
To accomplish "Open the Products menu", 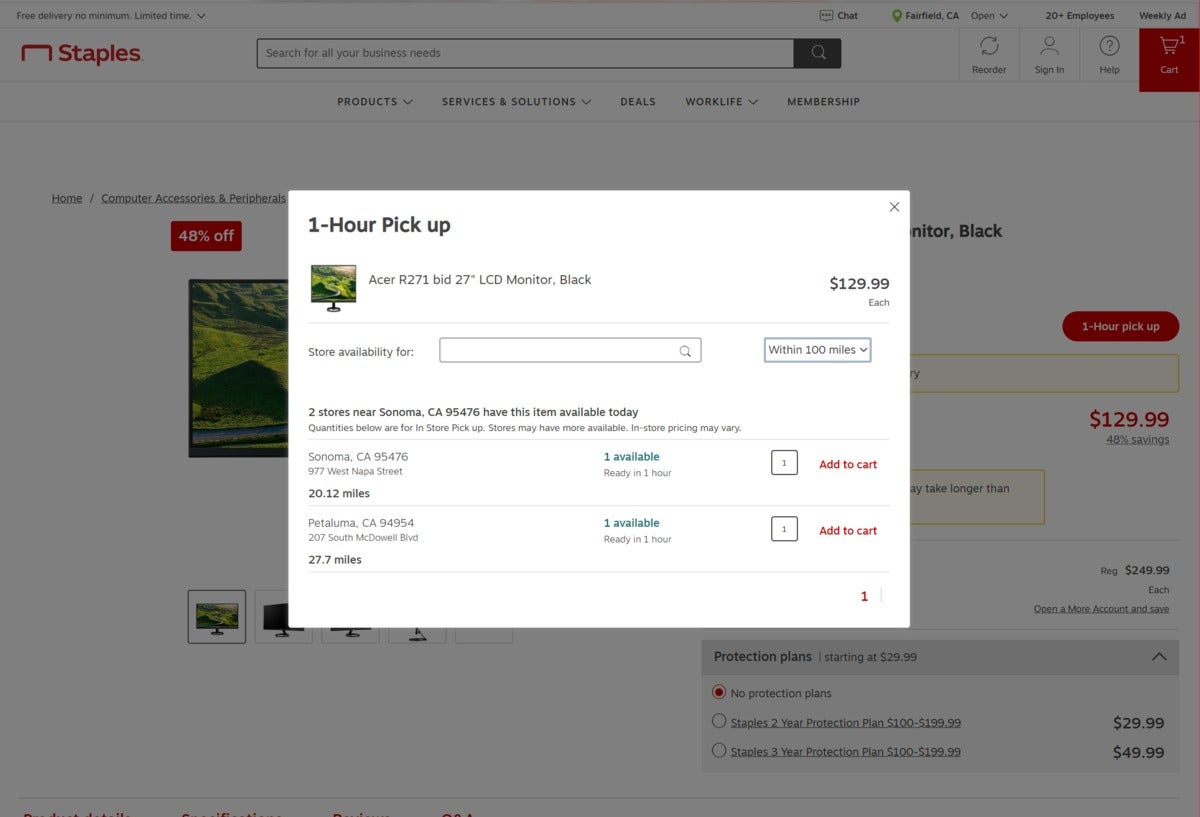I will click(x=375, y=102).
